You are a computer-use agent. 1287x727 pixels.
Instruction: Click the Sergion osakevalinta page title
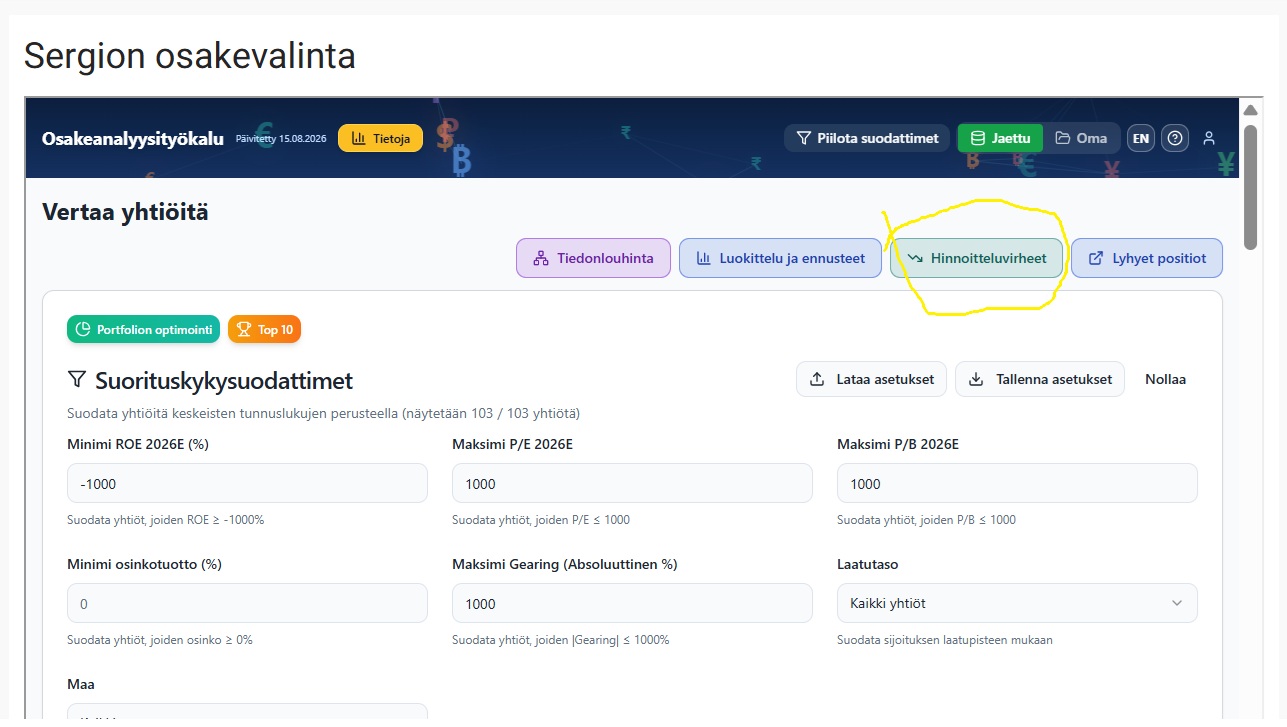point(189,55)
